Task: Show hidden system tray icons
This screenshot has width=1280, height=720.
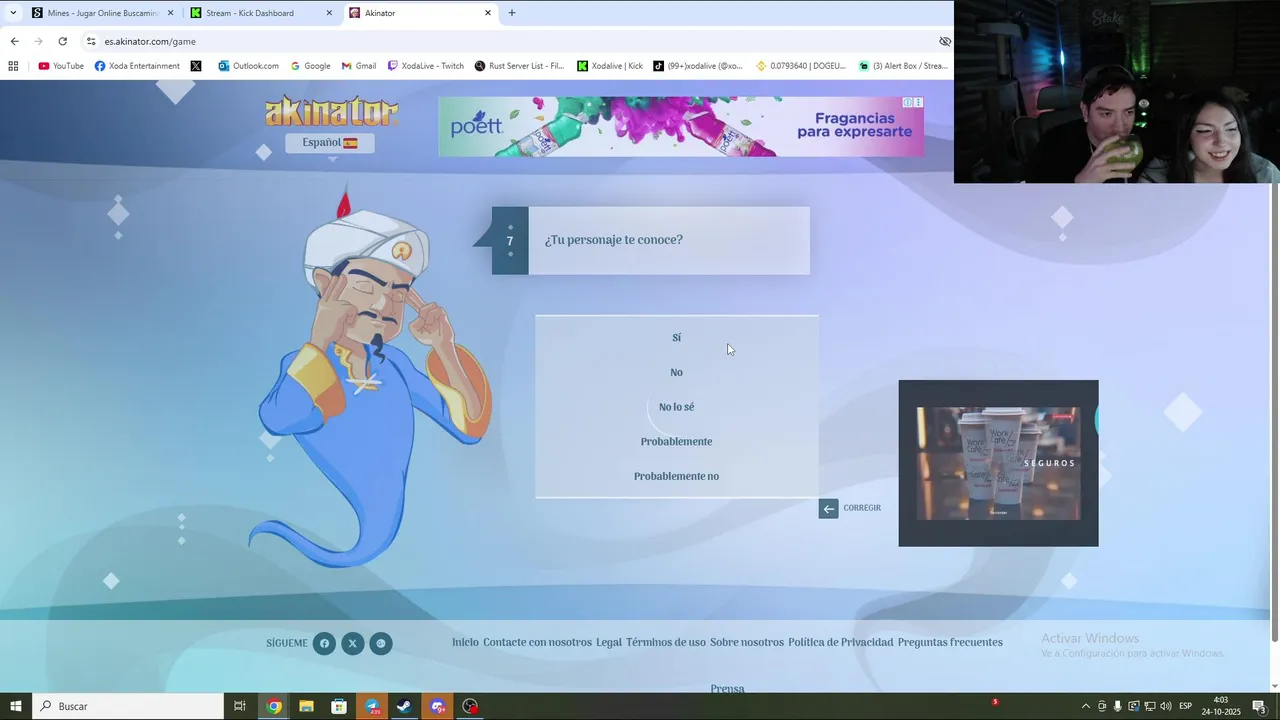Action: pos(1086,706)
